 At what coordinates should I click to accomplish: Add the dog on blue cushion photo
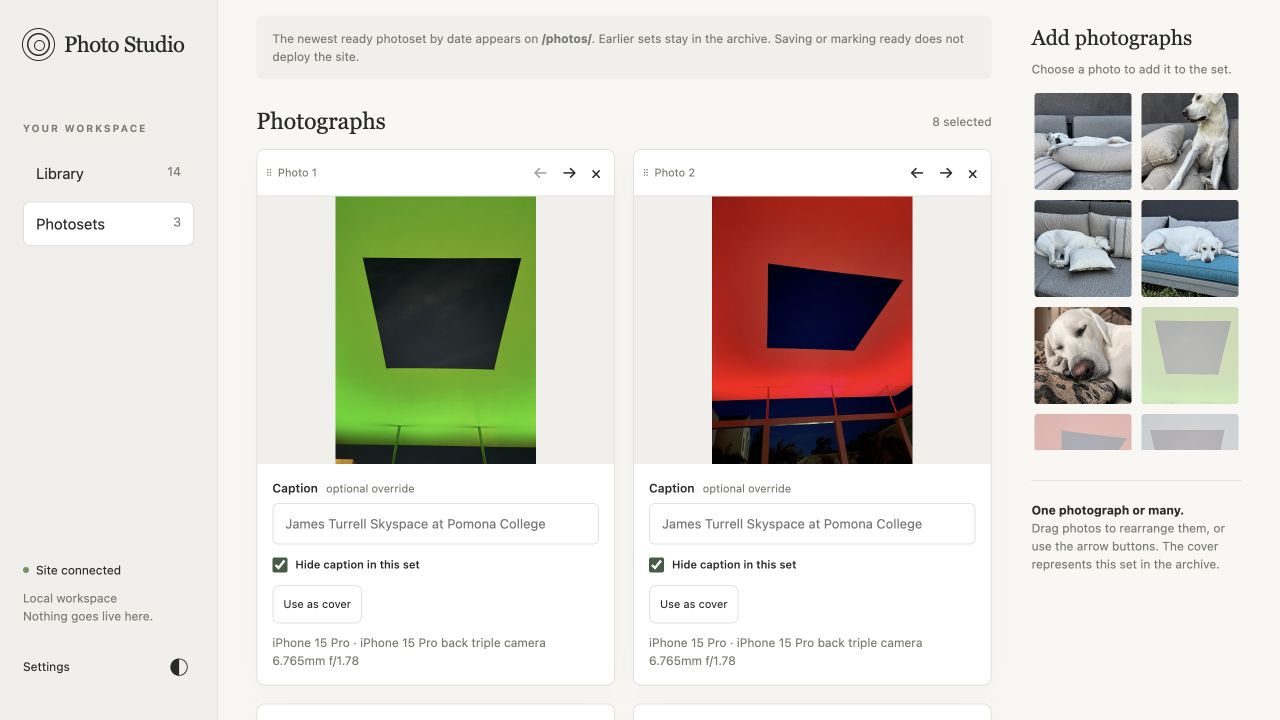1190,248
